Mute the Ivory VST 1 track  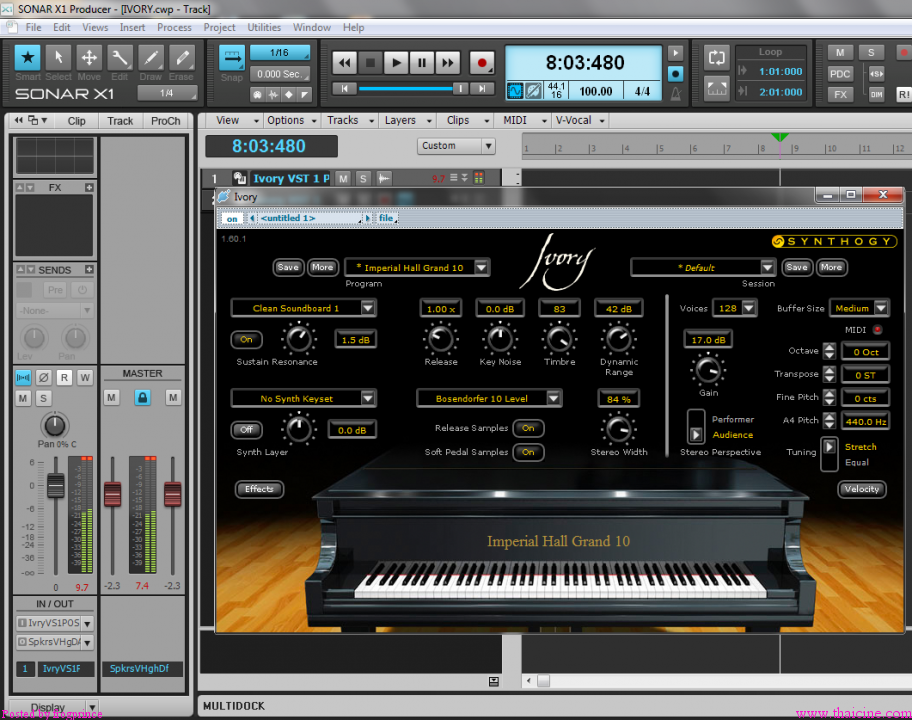click(x=344, y=179)
